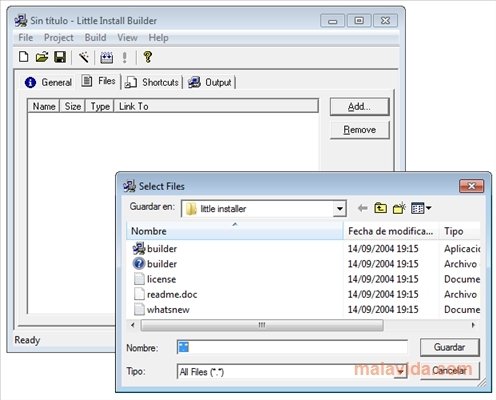Maximize the Little Install Builder window
This screenshot has width=496, height=400.
(x=359, y=21)
